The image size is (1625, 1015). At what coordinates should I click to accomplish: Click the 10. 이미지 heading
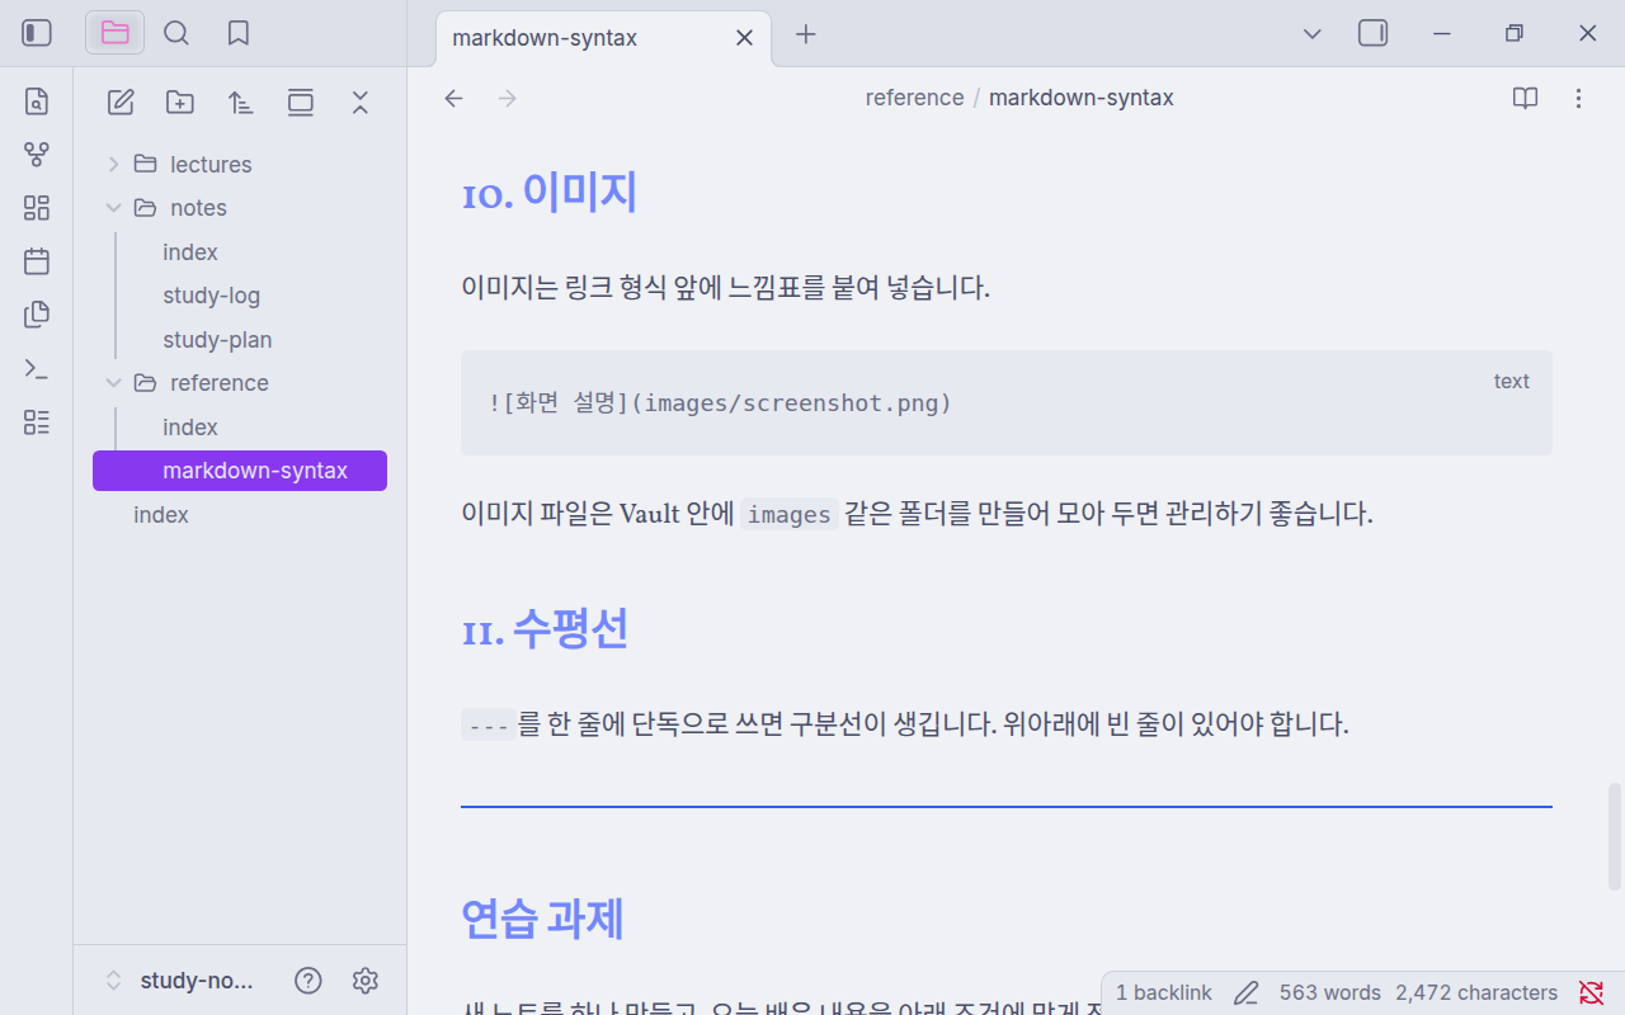[549, 192]
